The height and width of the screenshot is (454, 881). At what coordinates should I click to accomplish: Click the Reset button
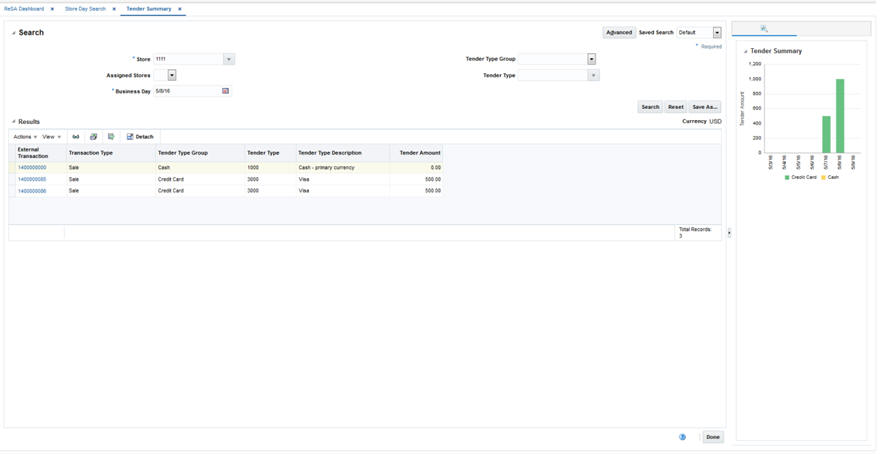click(x=675, y=107)
